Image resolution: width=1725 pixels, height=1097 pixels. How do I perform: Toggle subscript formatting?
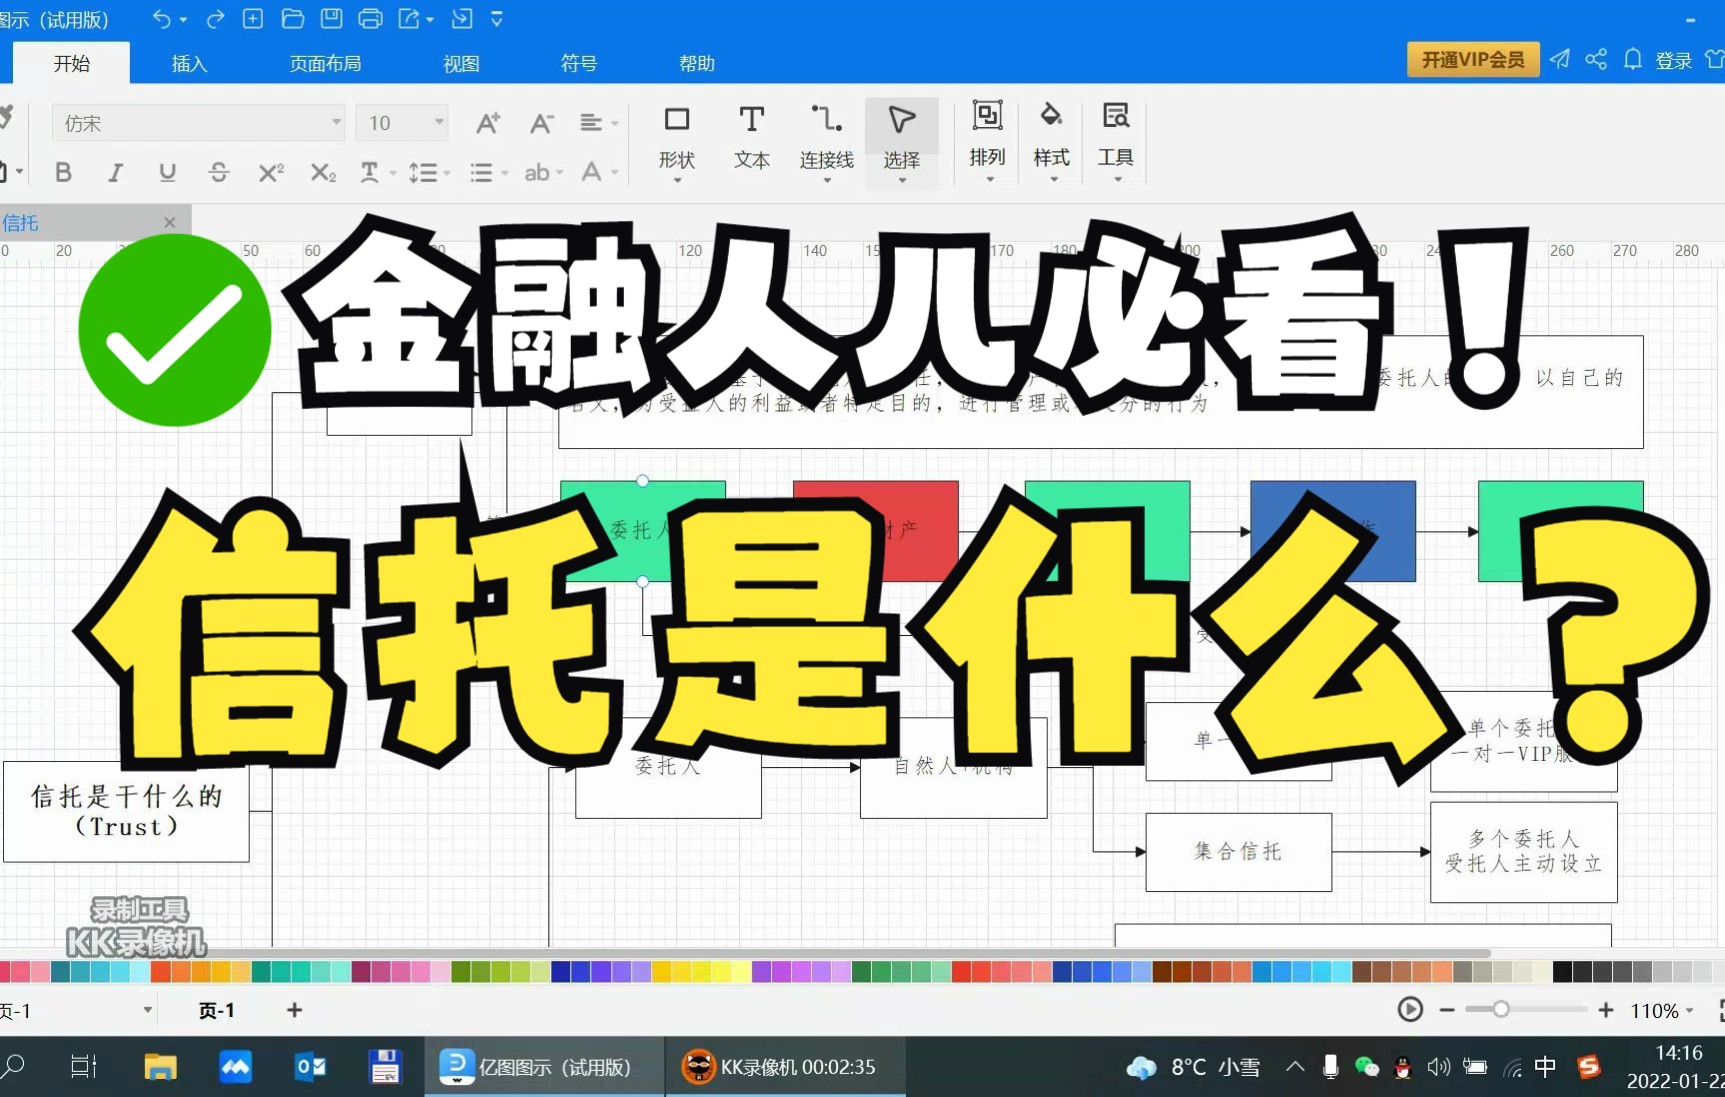323,172
